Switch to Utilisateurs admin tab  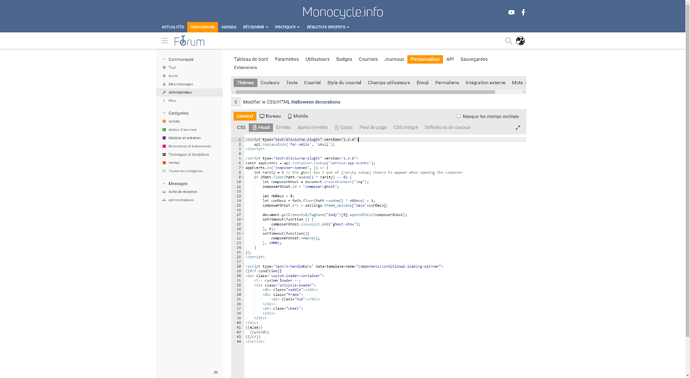[x=318, y=59]
